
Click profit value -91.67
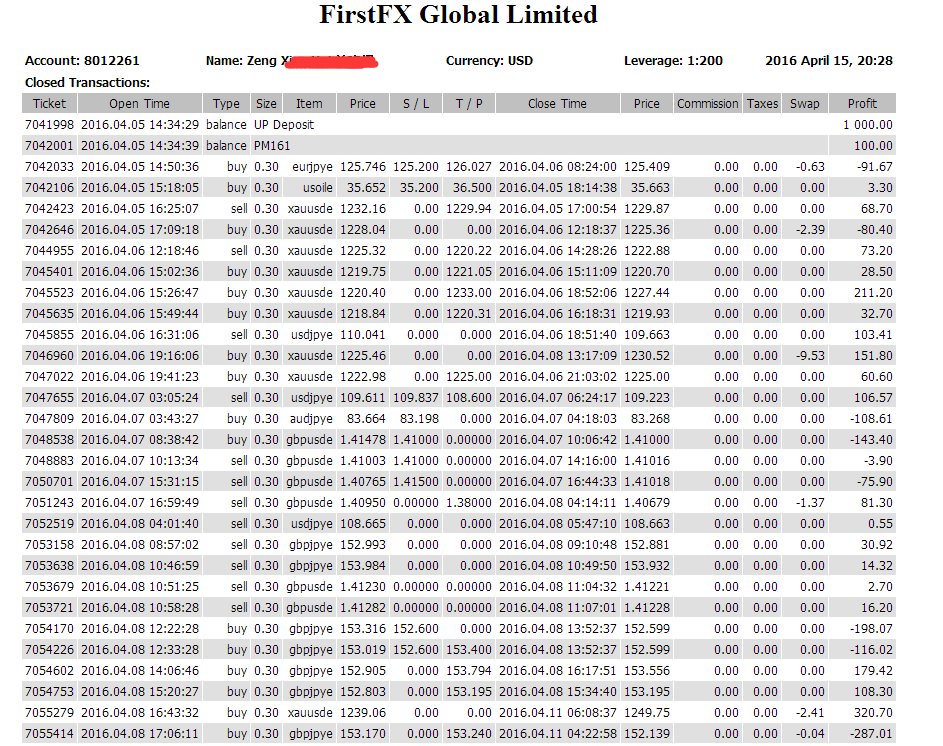pos(875,167)
